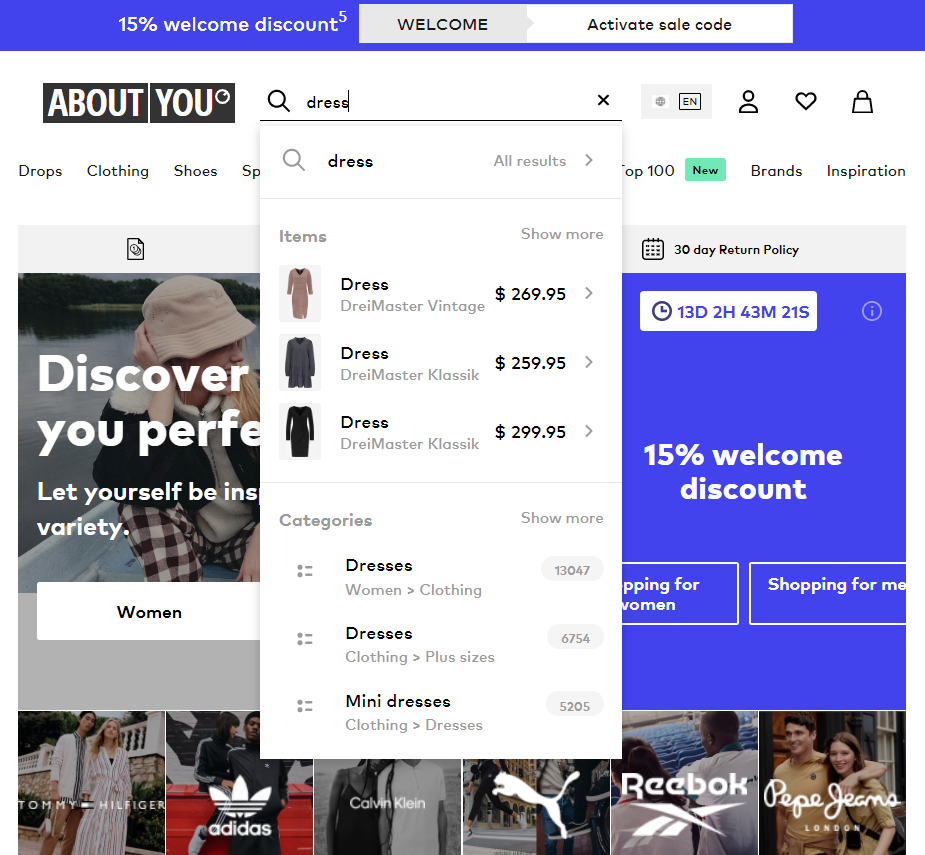Click the chevron for the $299.95 dress

[589, 431]
